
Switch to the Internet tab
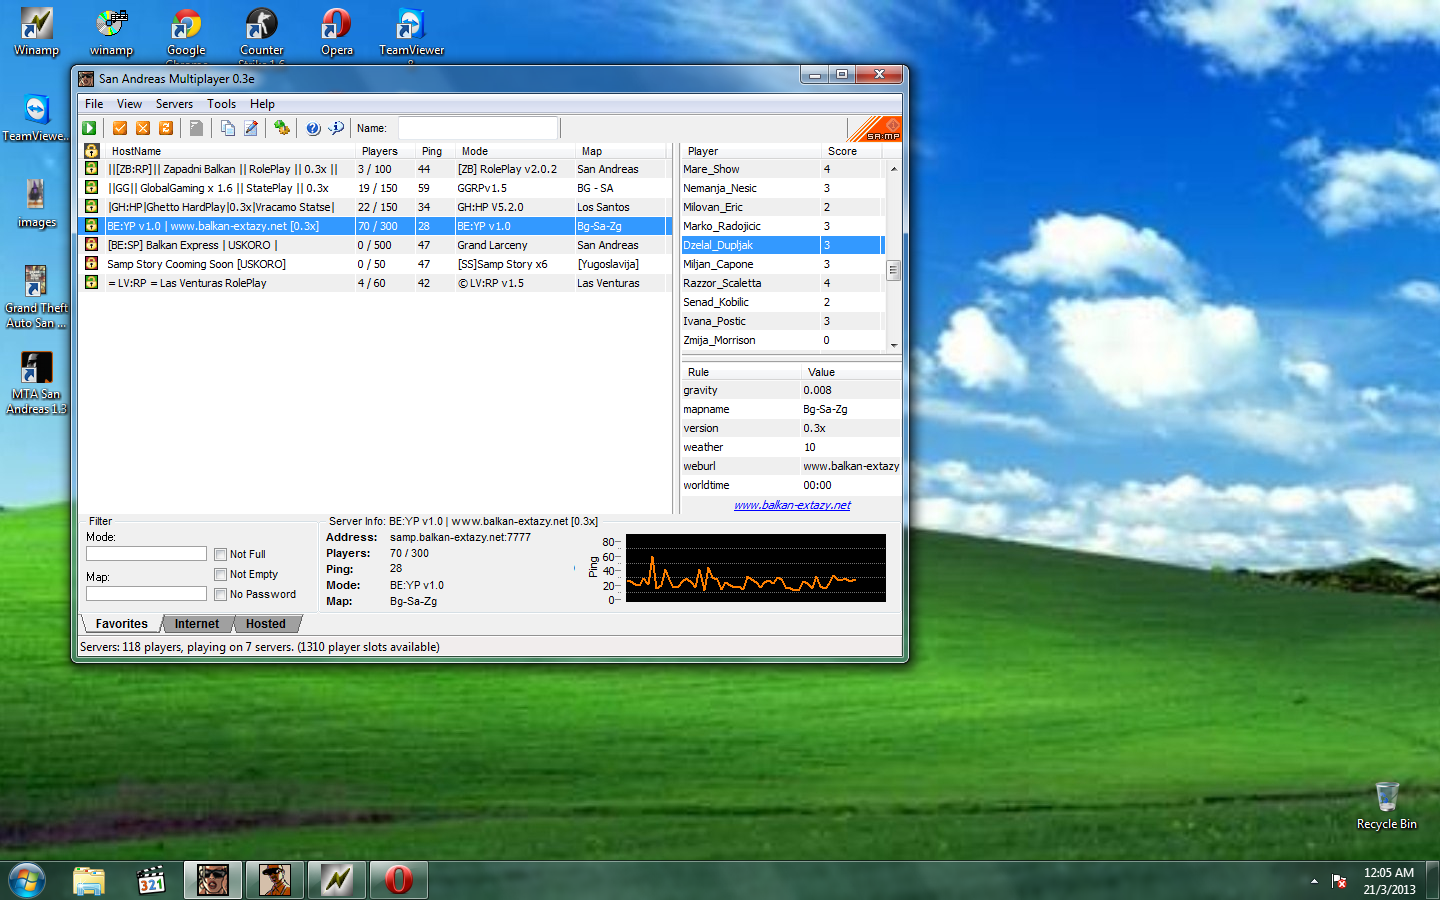pos(196,624)
